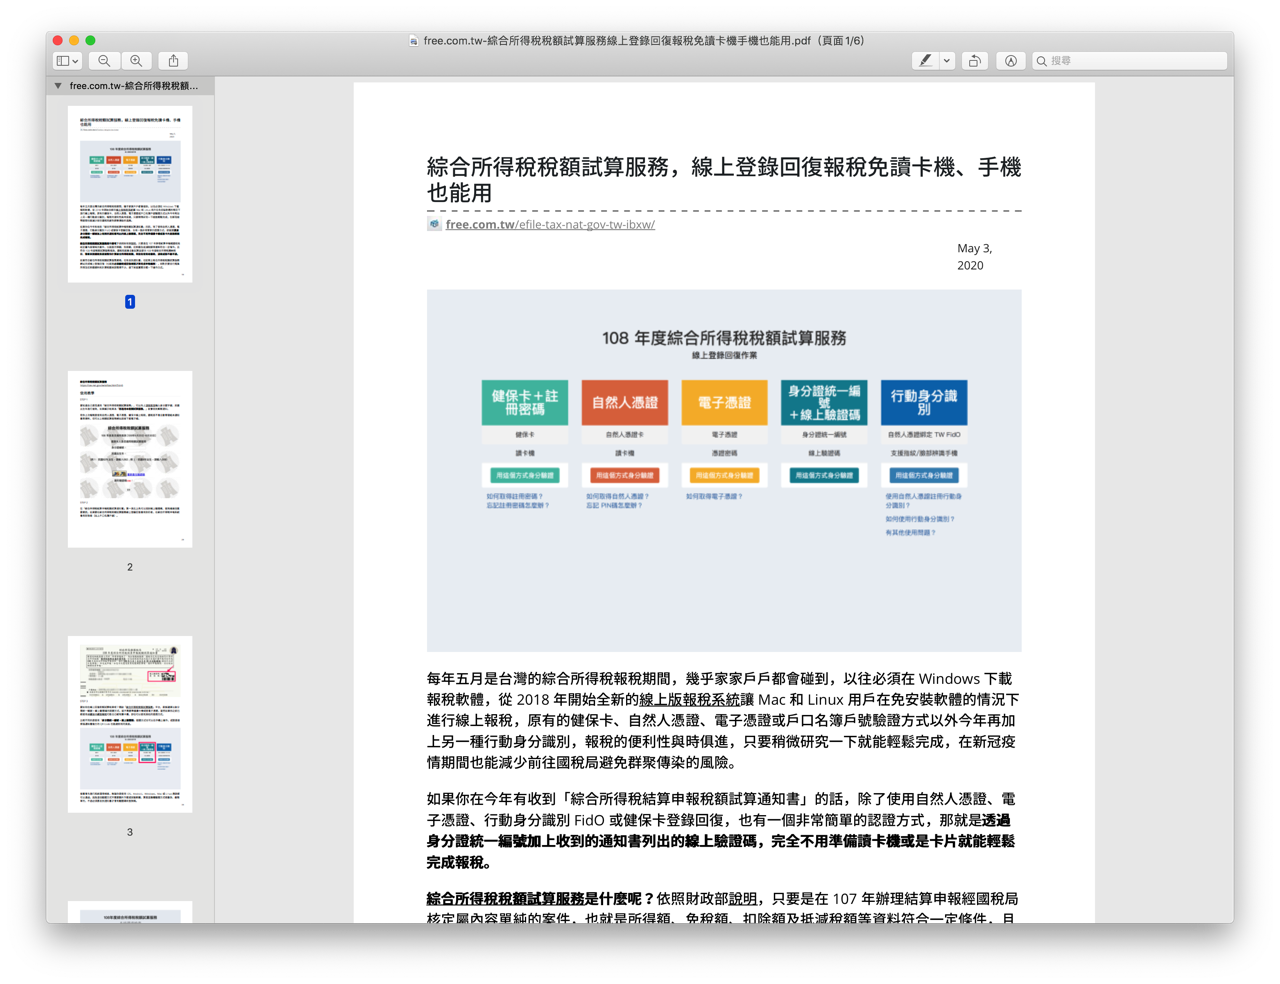Open the highlight color dropdown arrow
The image size is (1280, 984).
click(947, 61)
